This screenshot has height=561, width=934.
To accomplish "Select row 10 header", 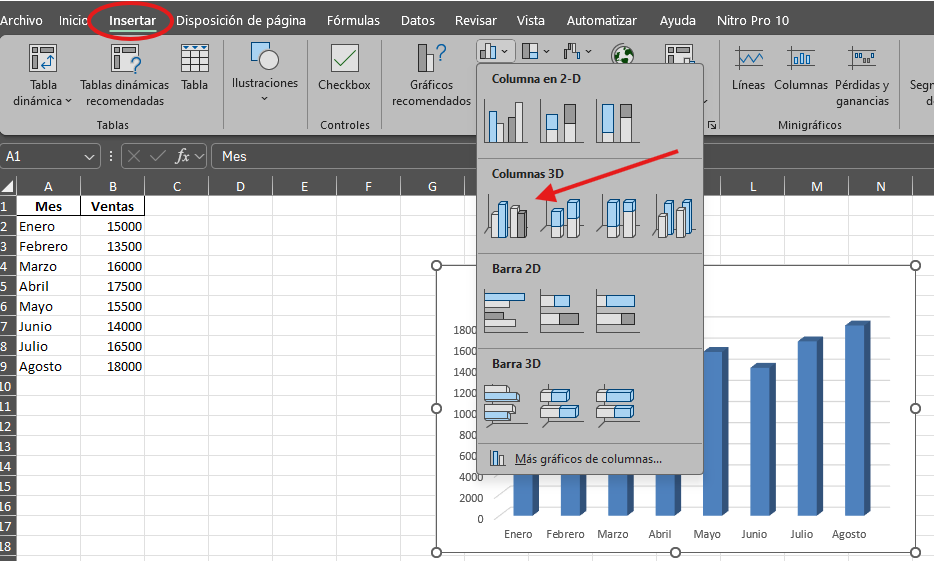I will click(x=7, y=387).
